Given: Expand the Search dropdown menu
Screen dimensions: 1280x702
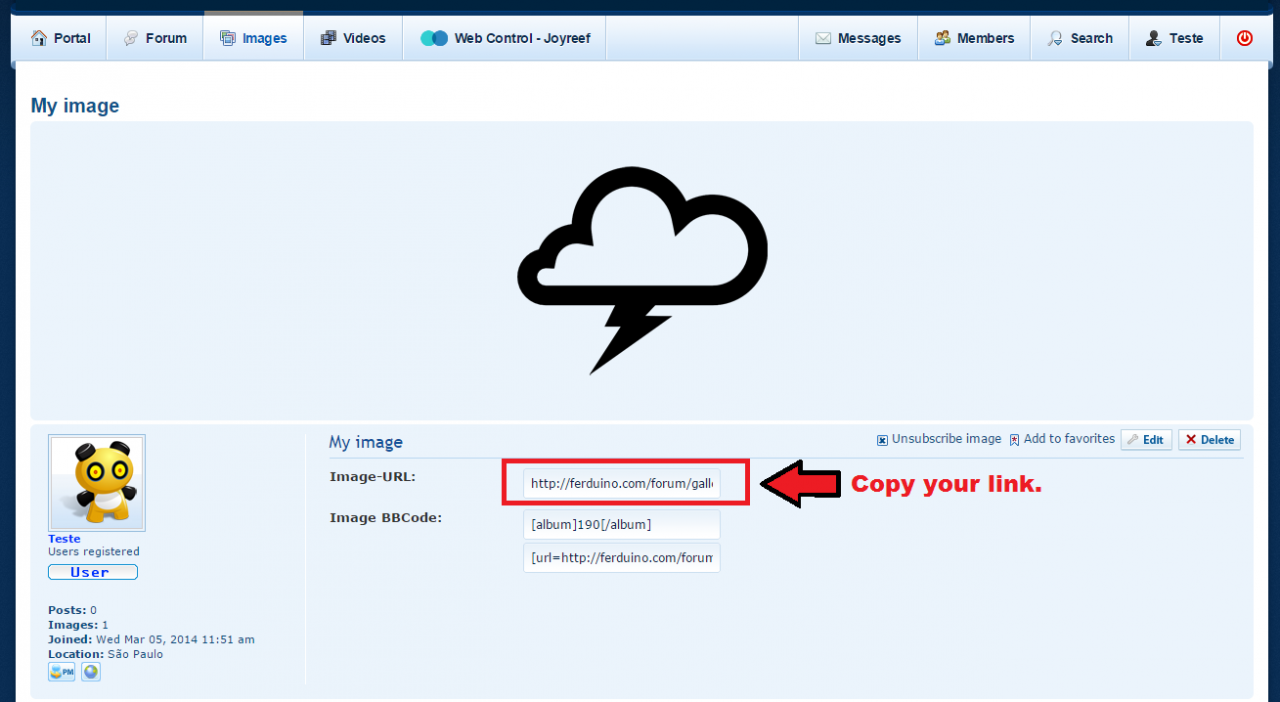Looking at the screenshot, I should click(1080, 38).
